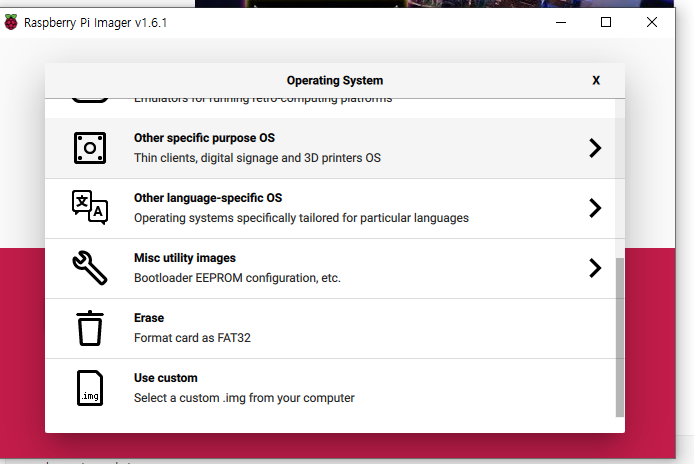Close the Raspberry Pi Imager window
Image resolution: width=694 pixels, height=464 pixels.
(x=652, y=22)
